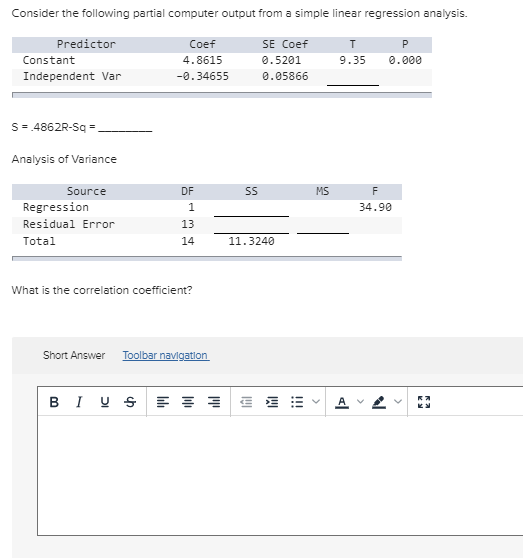Click the 'S = .4862R-Sq =' line
Screen dimensions: 523x558
pyautogui.click(x=82, y=127)
